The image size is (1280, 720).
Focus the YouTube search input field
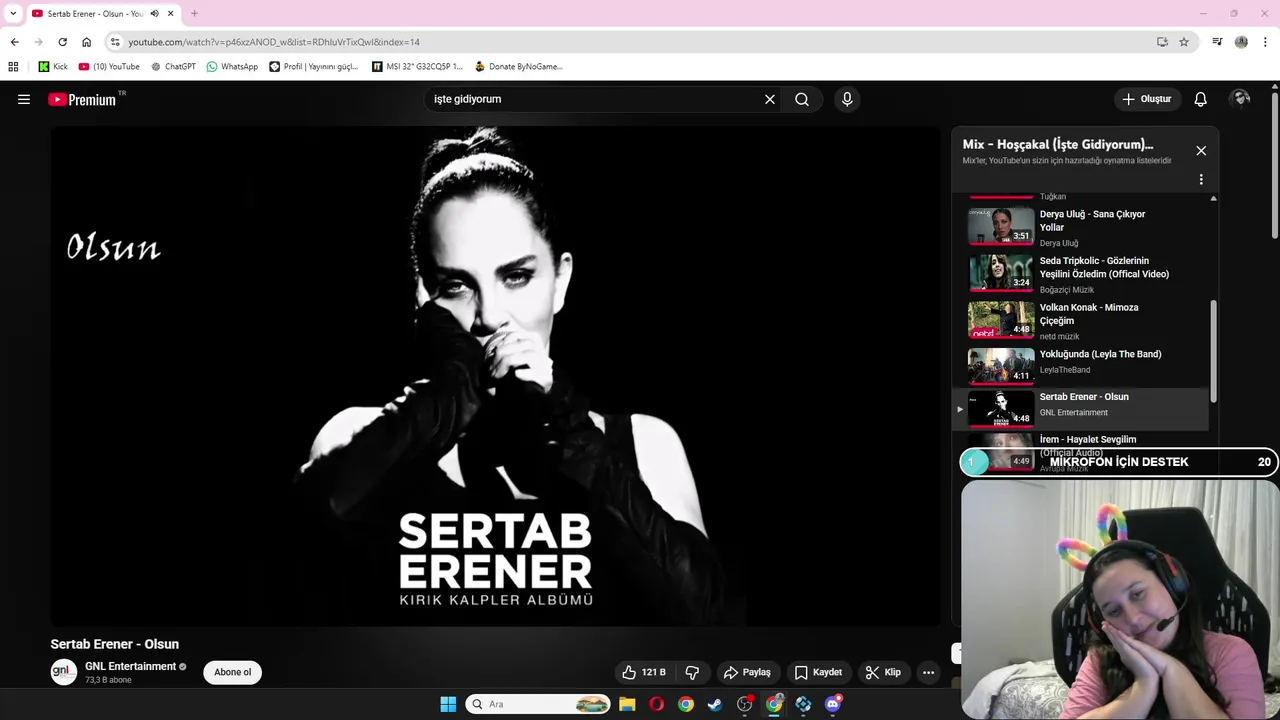(594, 99)
